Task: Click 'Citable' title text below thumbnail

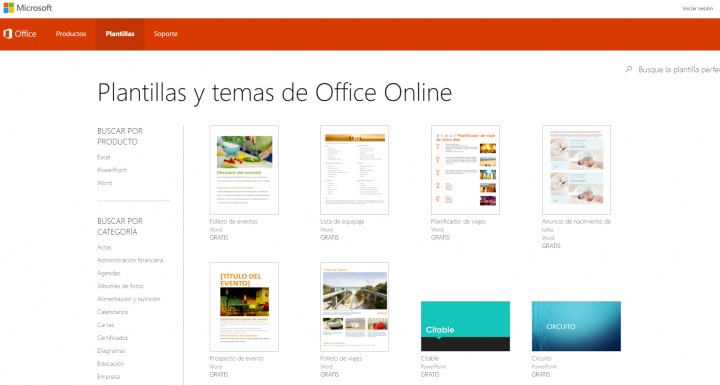Action: [430, 358]
